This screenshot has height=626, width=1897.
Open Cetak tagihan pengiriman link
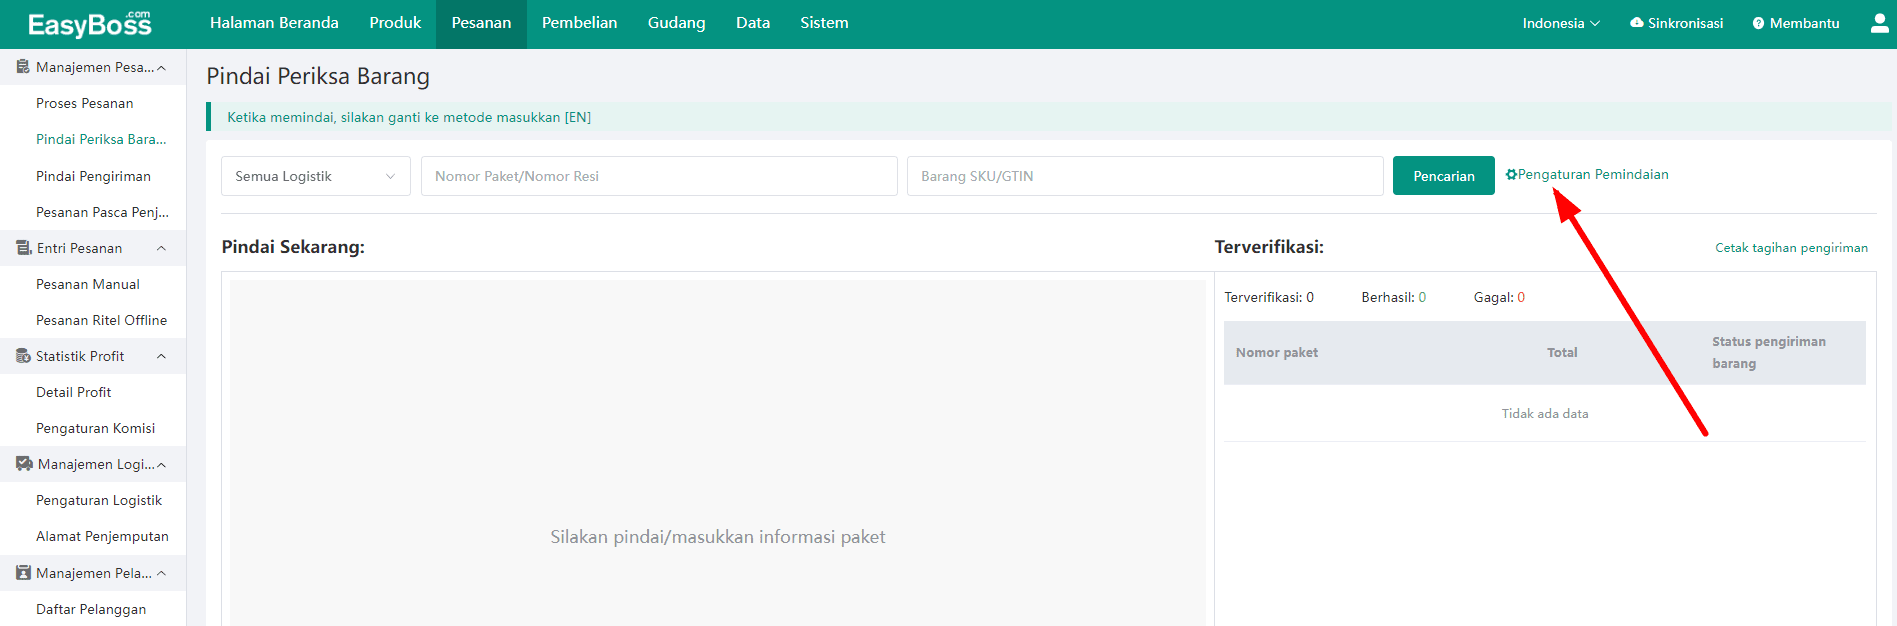(1791, 248)
